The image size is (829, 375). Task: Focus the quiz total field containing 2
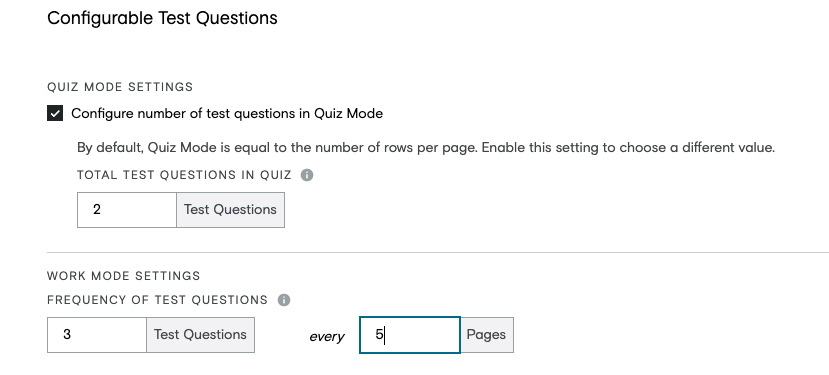[127, 210]
